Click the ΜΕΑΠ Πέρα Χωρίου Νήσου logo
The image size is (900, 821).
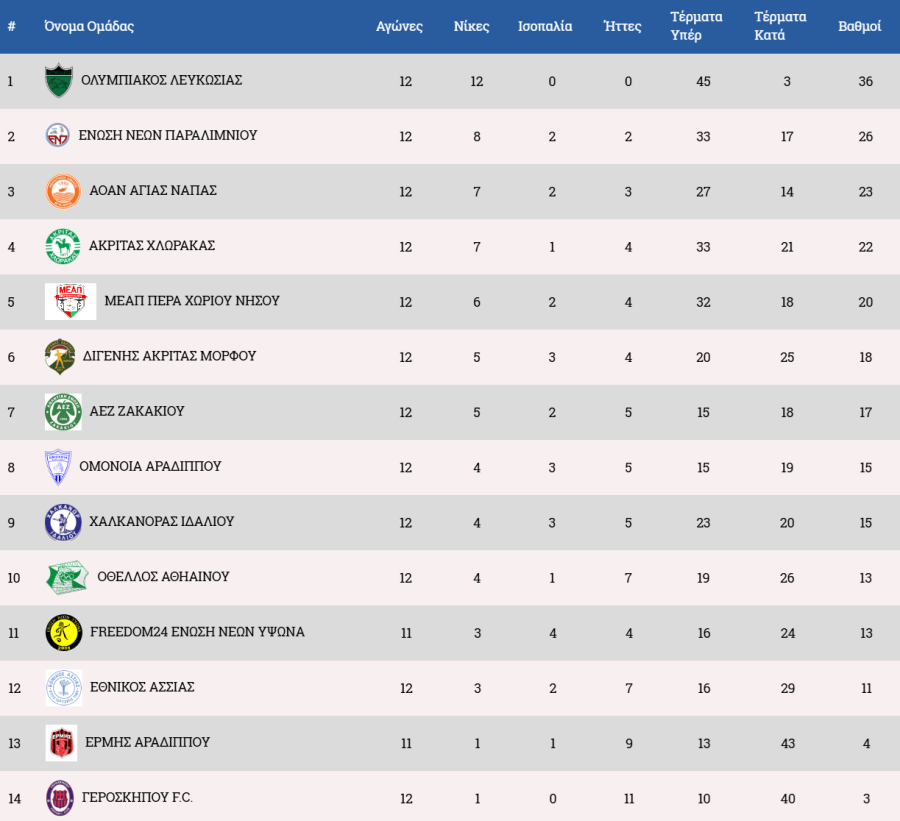click(71, 301)
